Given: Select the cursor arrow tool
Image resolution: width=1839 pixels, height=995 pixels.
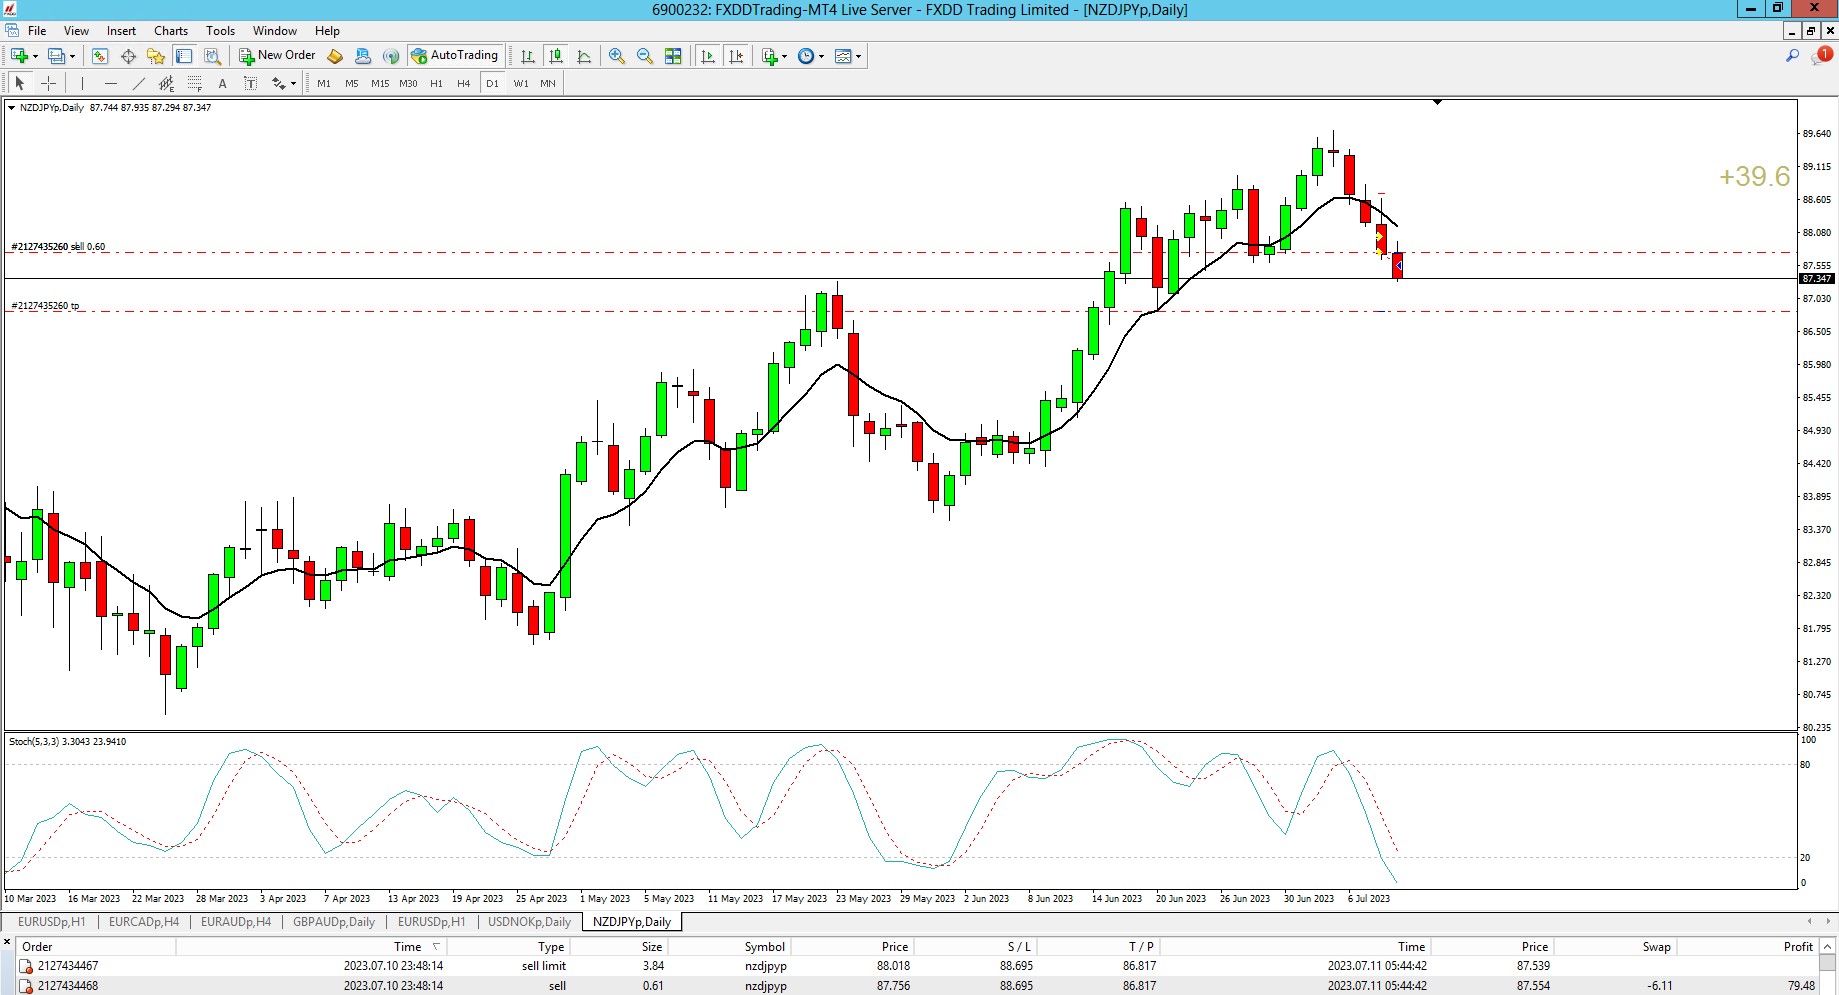Looking at the screenshot, I should coord(20,83).
